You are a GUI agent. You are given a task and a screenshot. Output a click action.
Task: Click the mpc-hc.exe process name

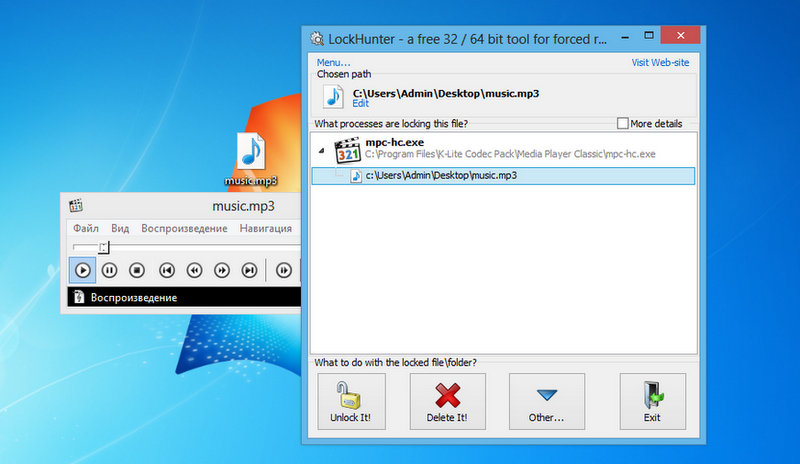[394, 142]
